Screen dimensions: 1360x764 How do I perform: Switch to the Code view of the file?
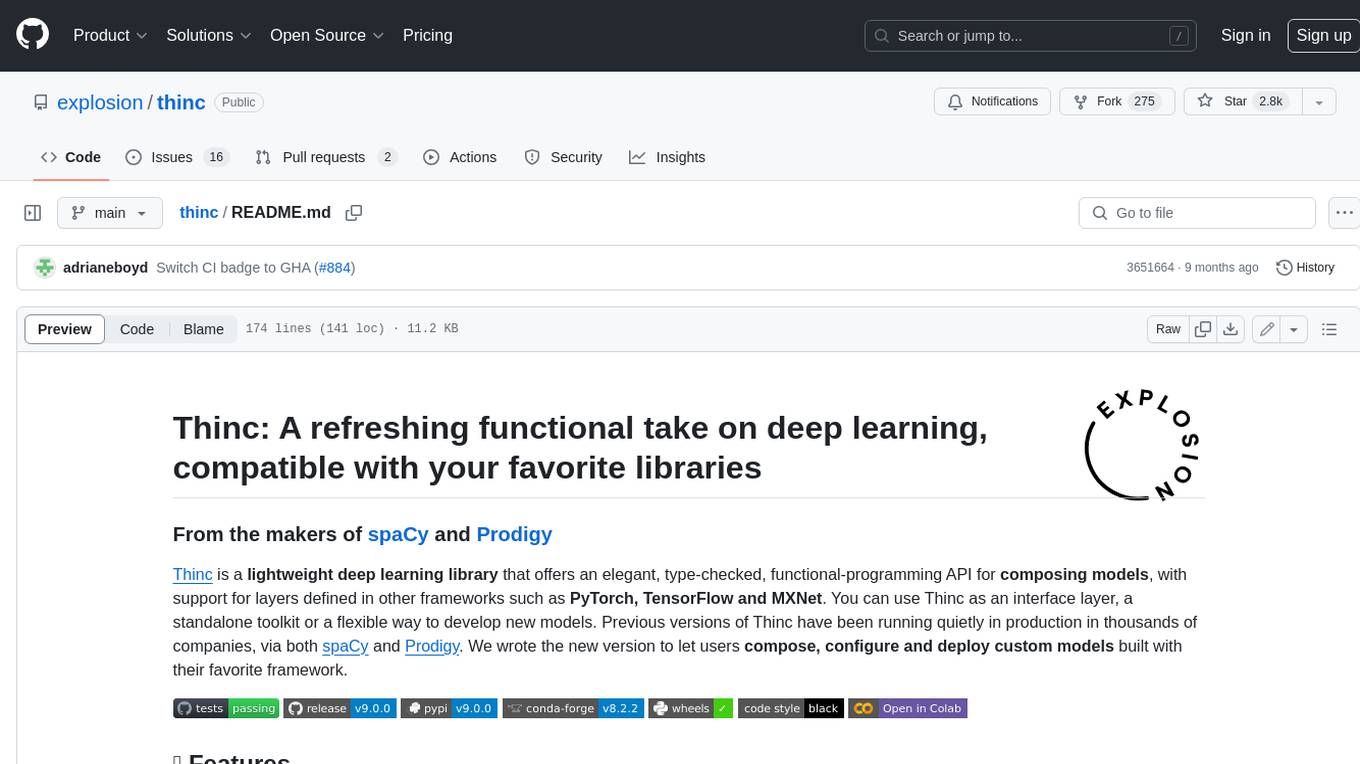click(137, 329)
